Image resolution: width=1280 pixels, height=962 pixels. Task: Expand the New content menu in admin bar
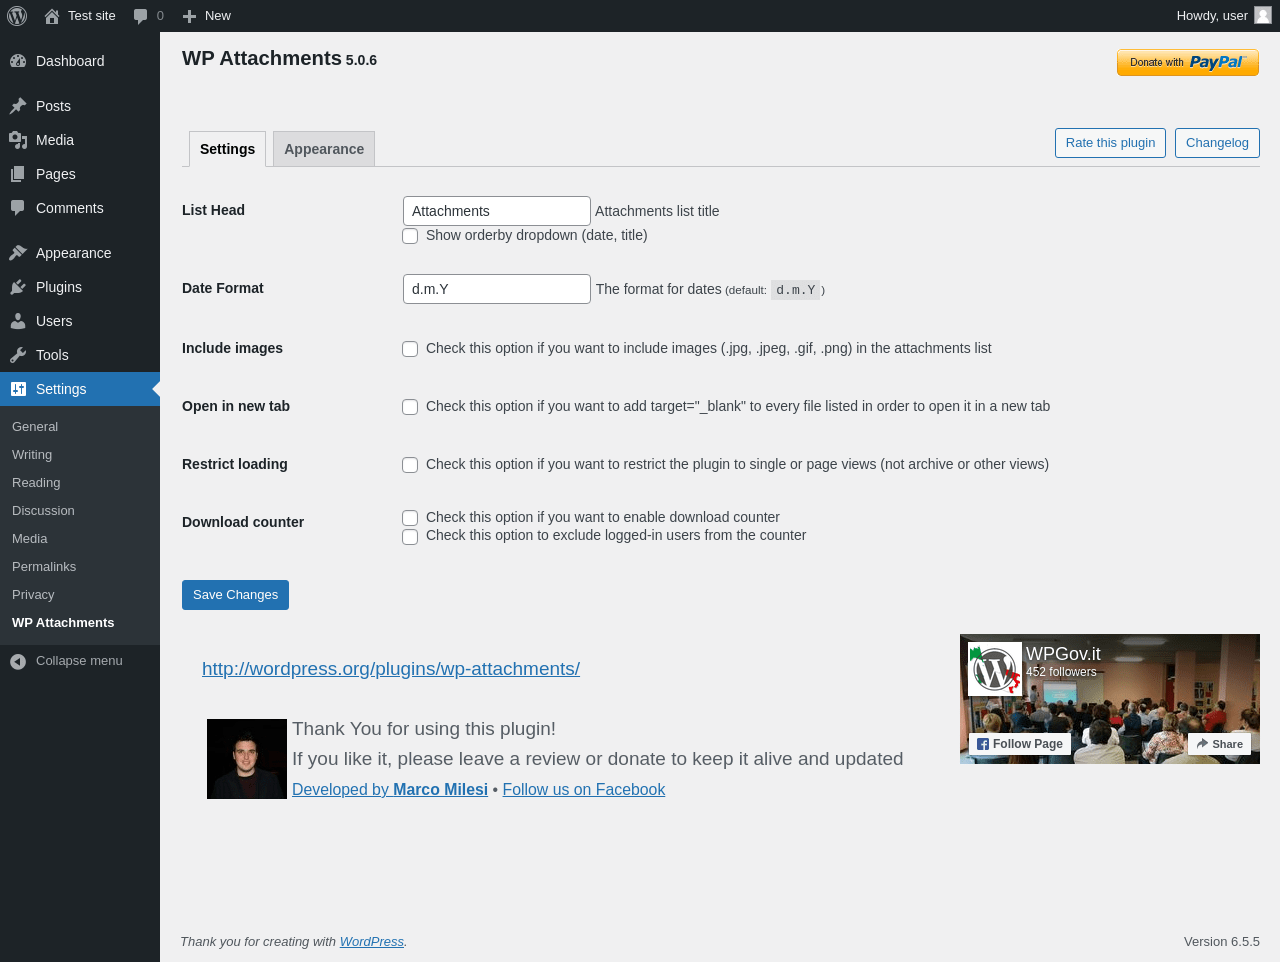[x=206, y=16]
